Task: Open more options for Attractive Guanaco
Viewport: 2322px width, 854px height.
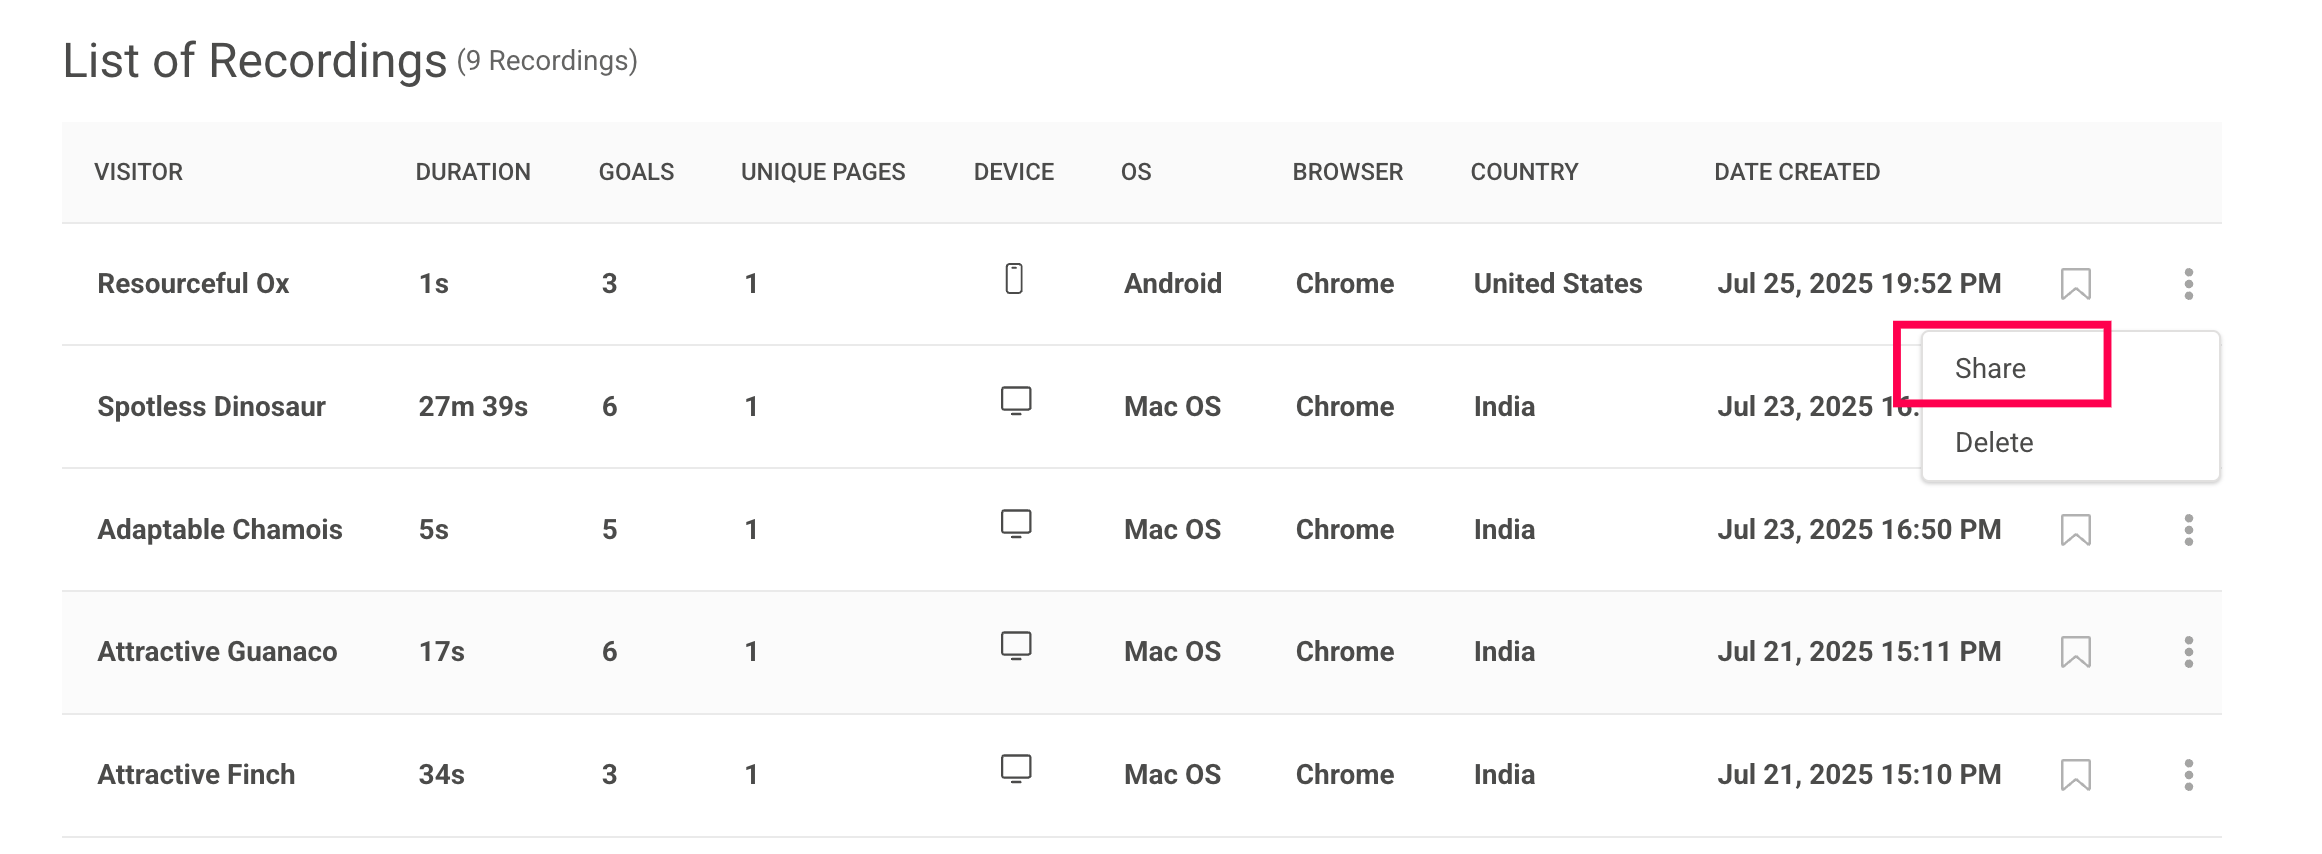Action: [x=2188, y=652]
